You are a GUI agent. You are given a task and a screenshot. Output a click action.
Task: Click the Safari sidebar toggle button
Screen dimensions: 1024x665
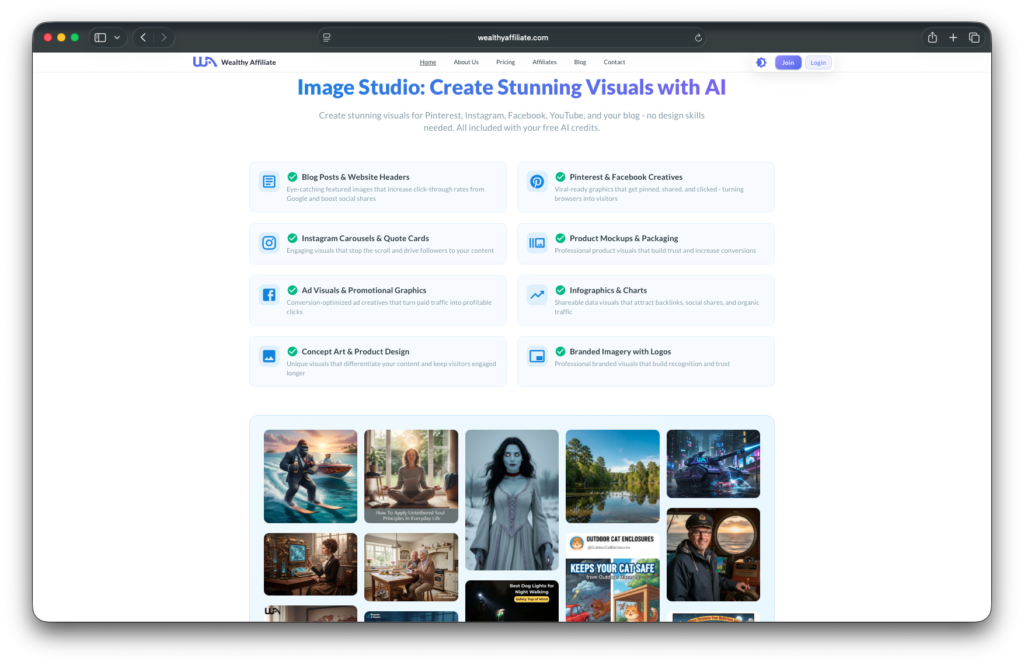pyautogui.click(x=100, y=38)
